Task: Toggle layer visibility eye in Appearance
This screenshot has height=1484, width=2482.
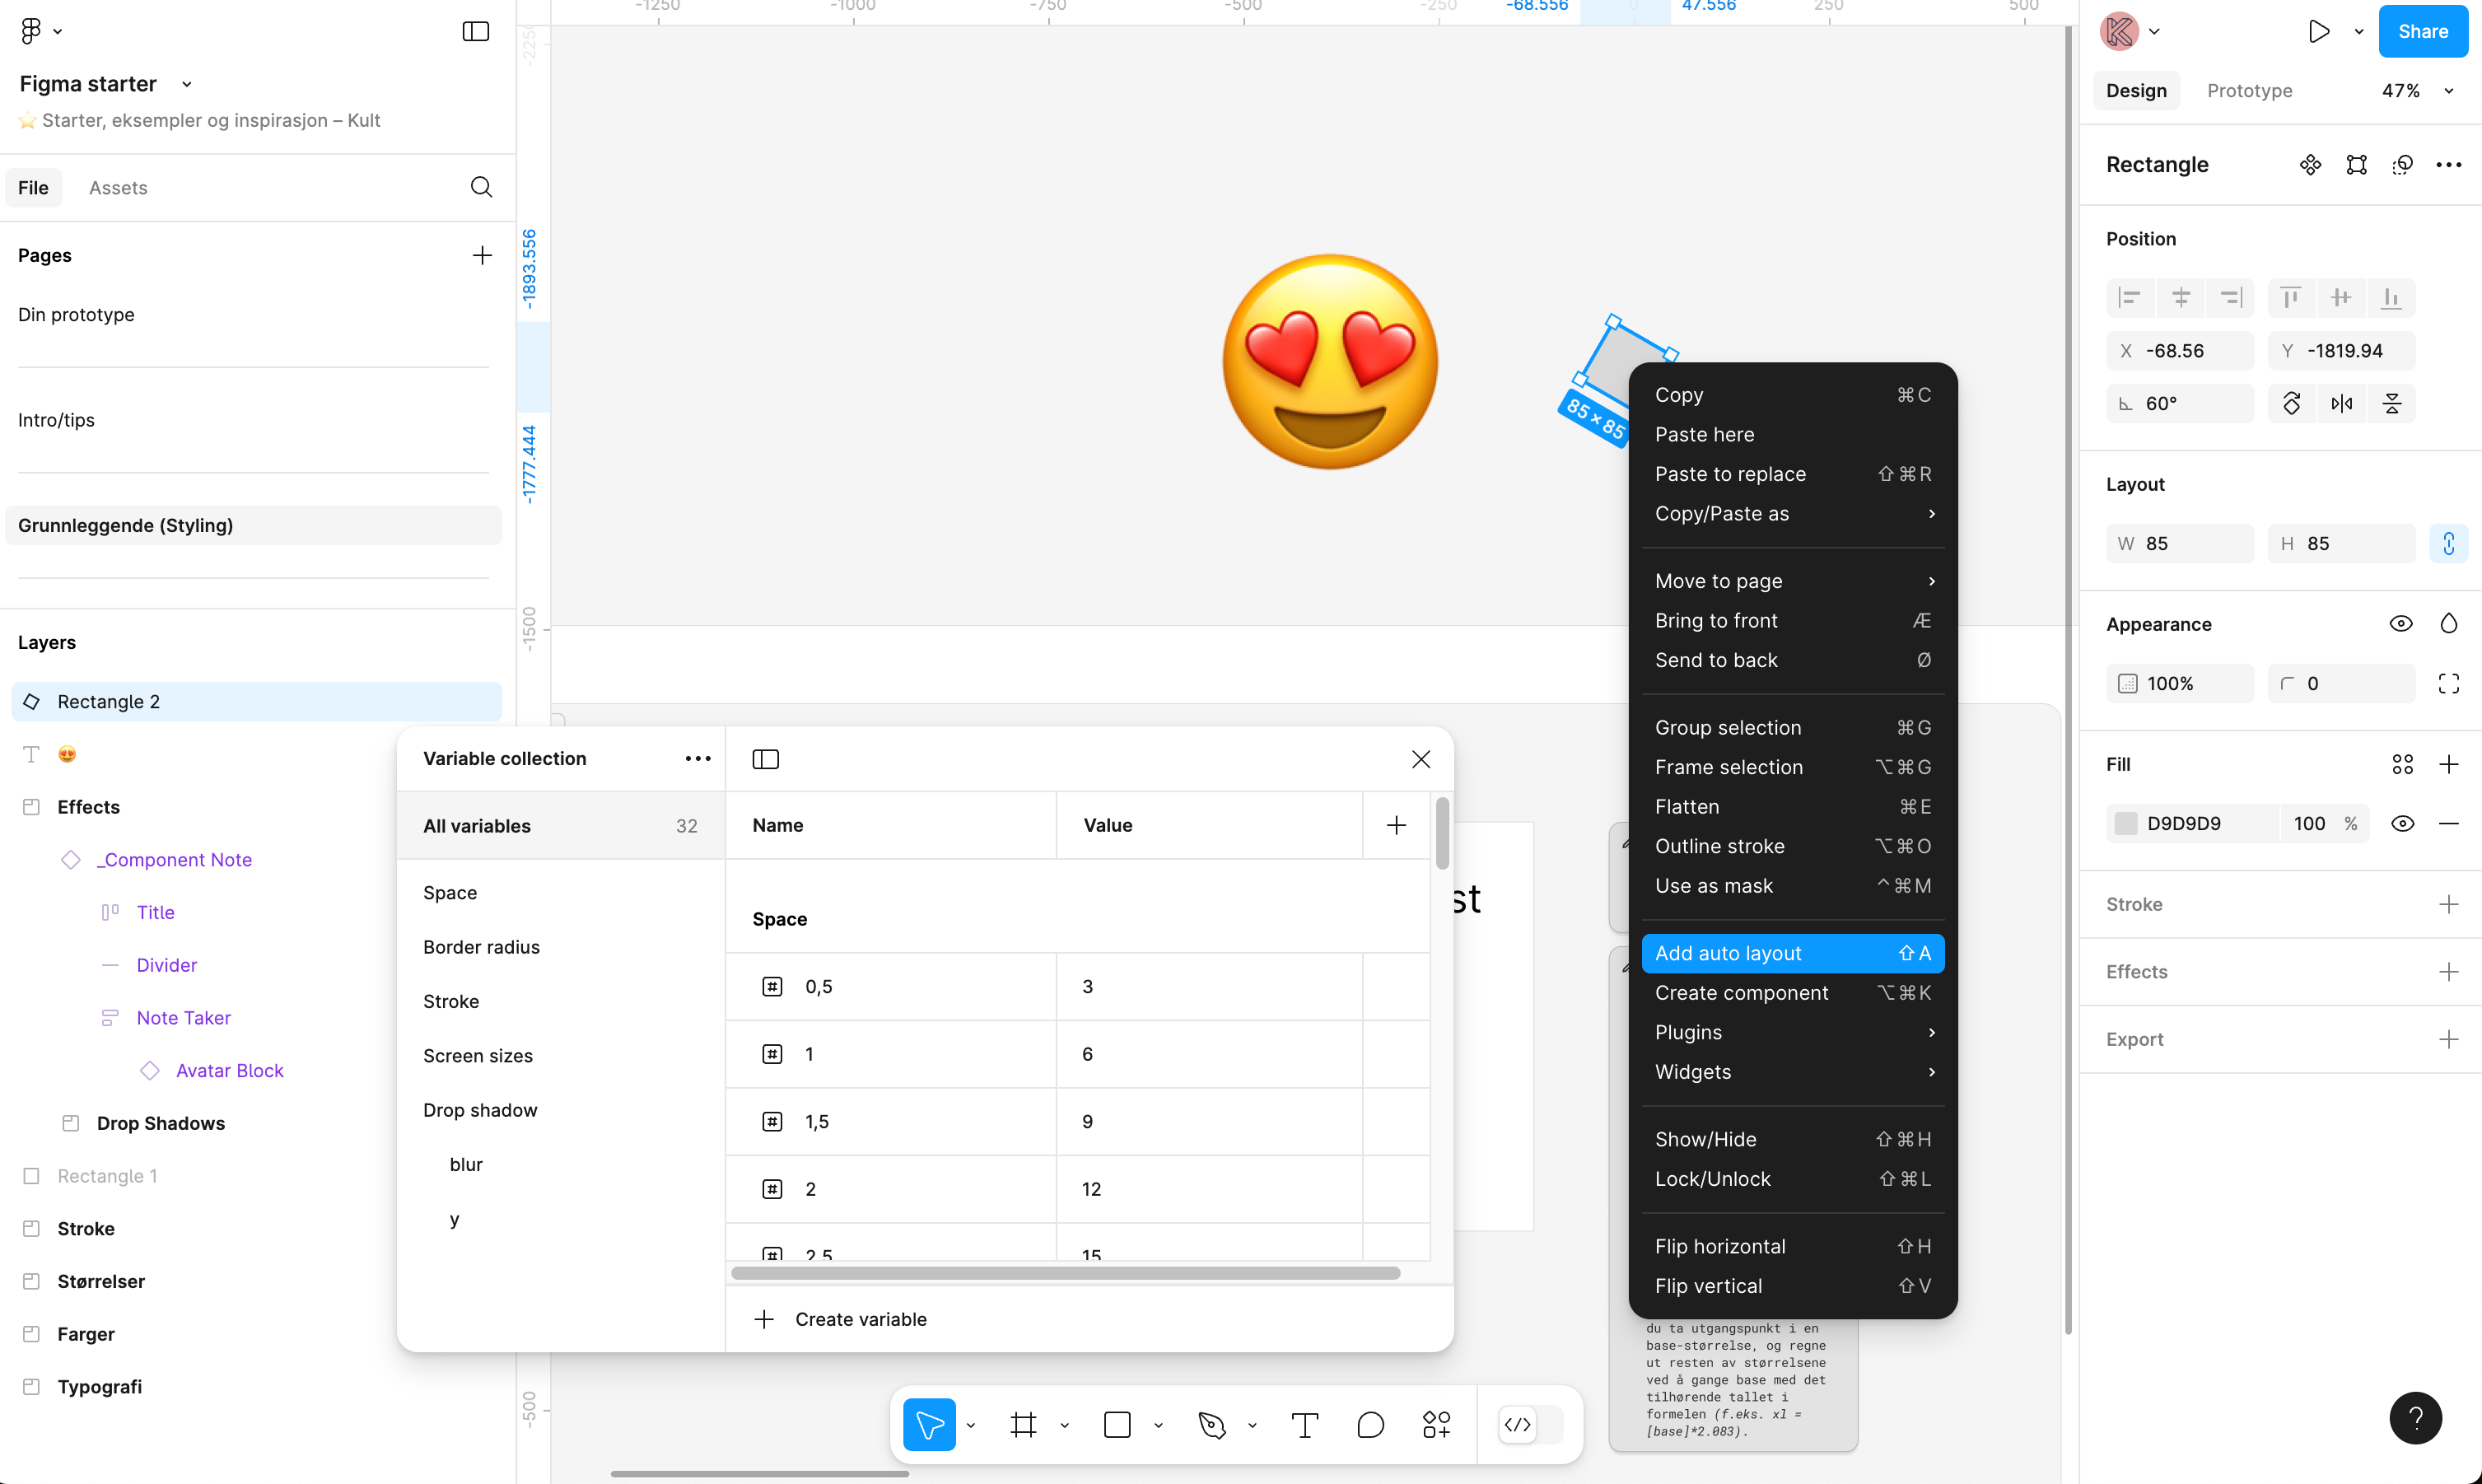Action: [x=2401, y=623]
